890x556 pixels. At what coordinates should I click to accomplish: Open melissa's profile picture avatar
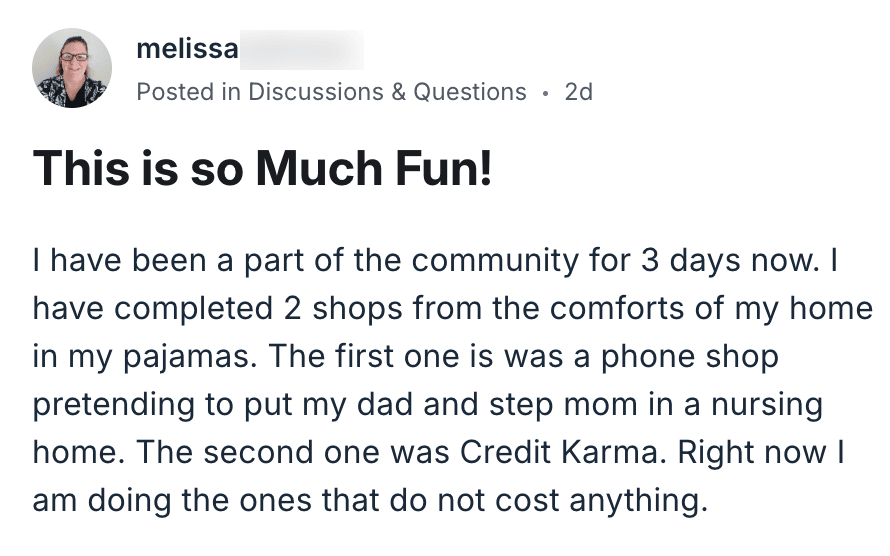click(x=72, y=68)
